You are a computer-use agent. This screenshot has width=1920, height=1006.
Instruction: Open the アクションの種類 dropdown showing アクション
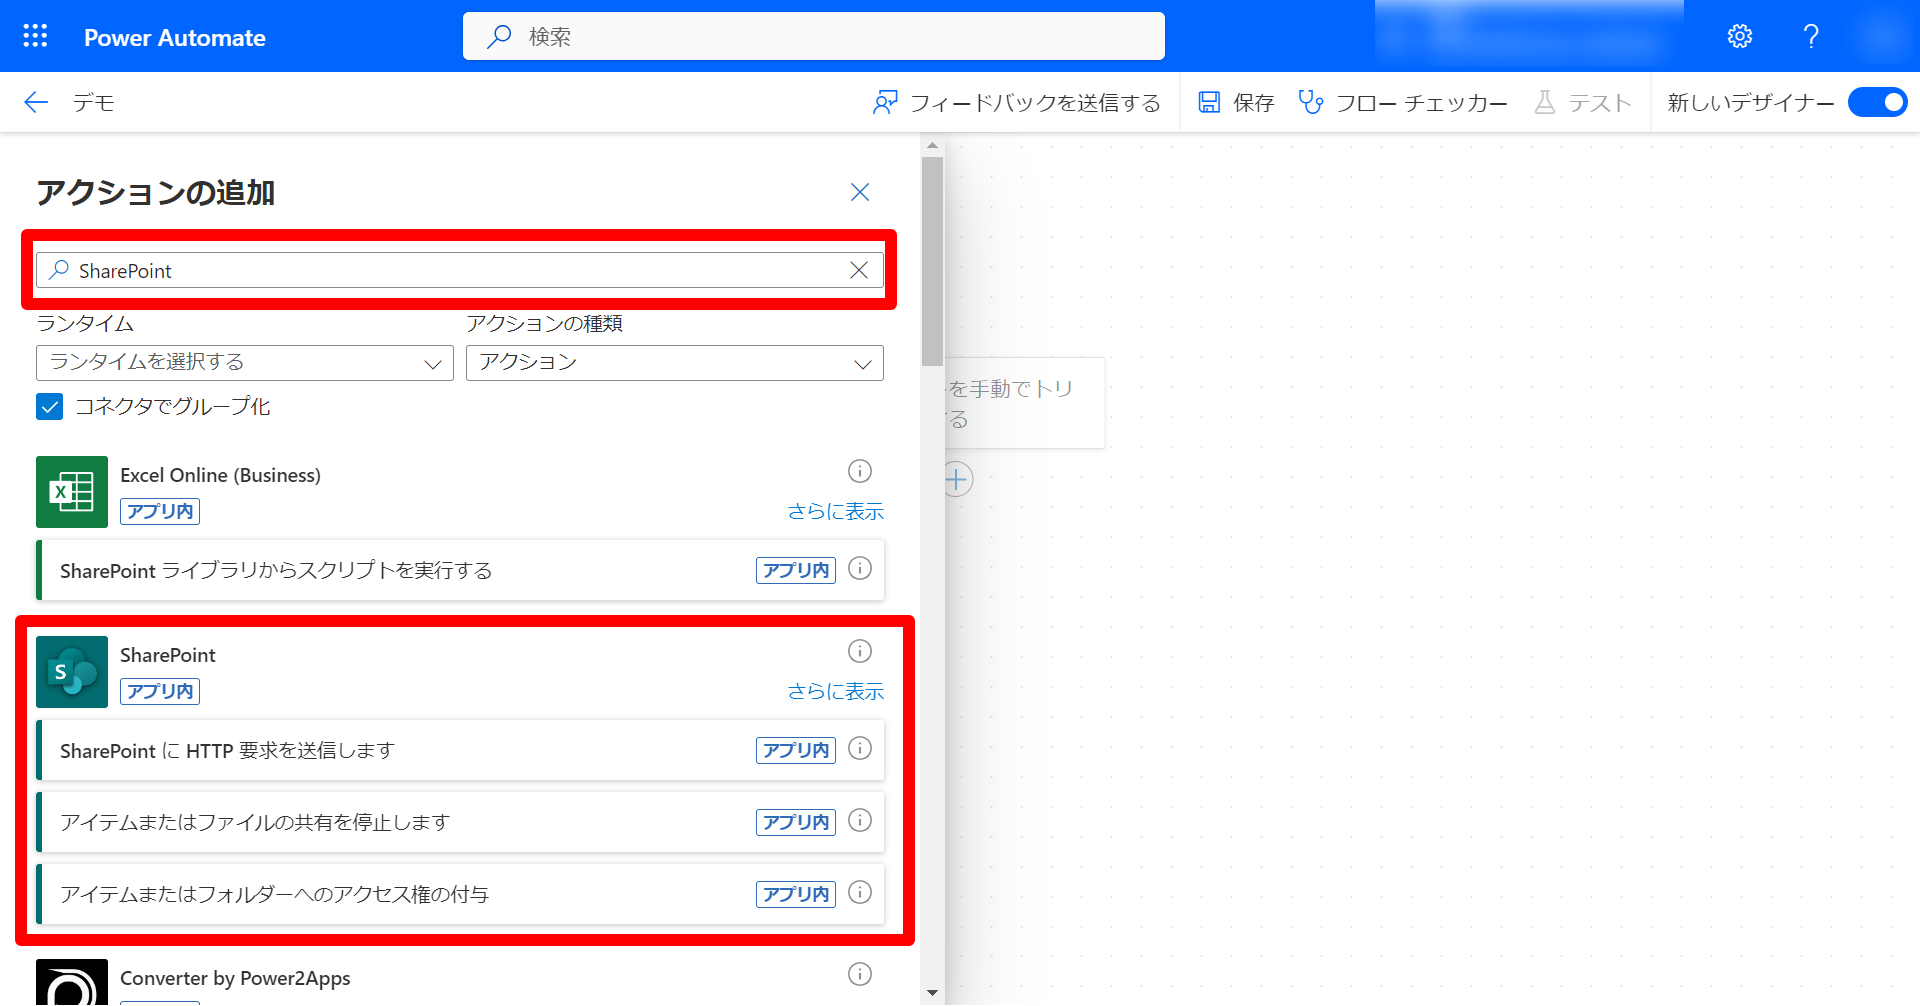click(674, 362)
